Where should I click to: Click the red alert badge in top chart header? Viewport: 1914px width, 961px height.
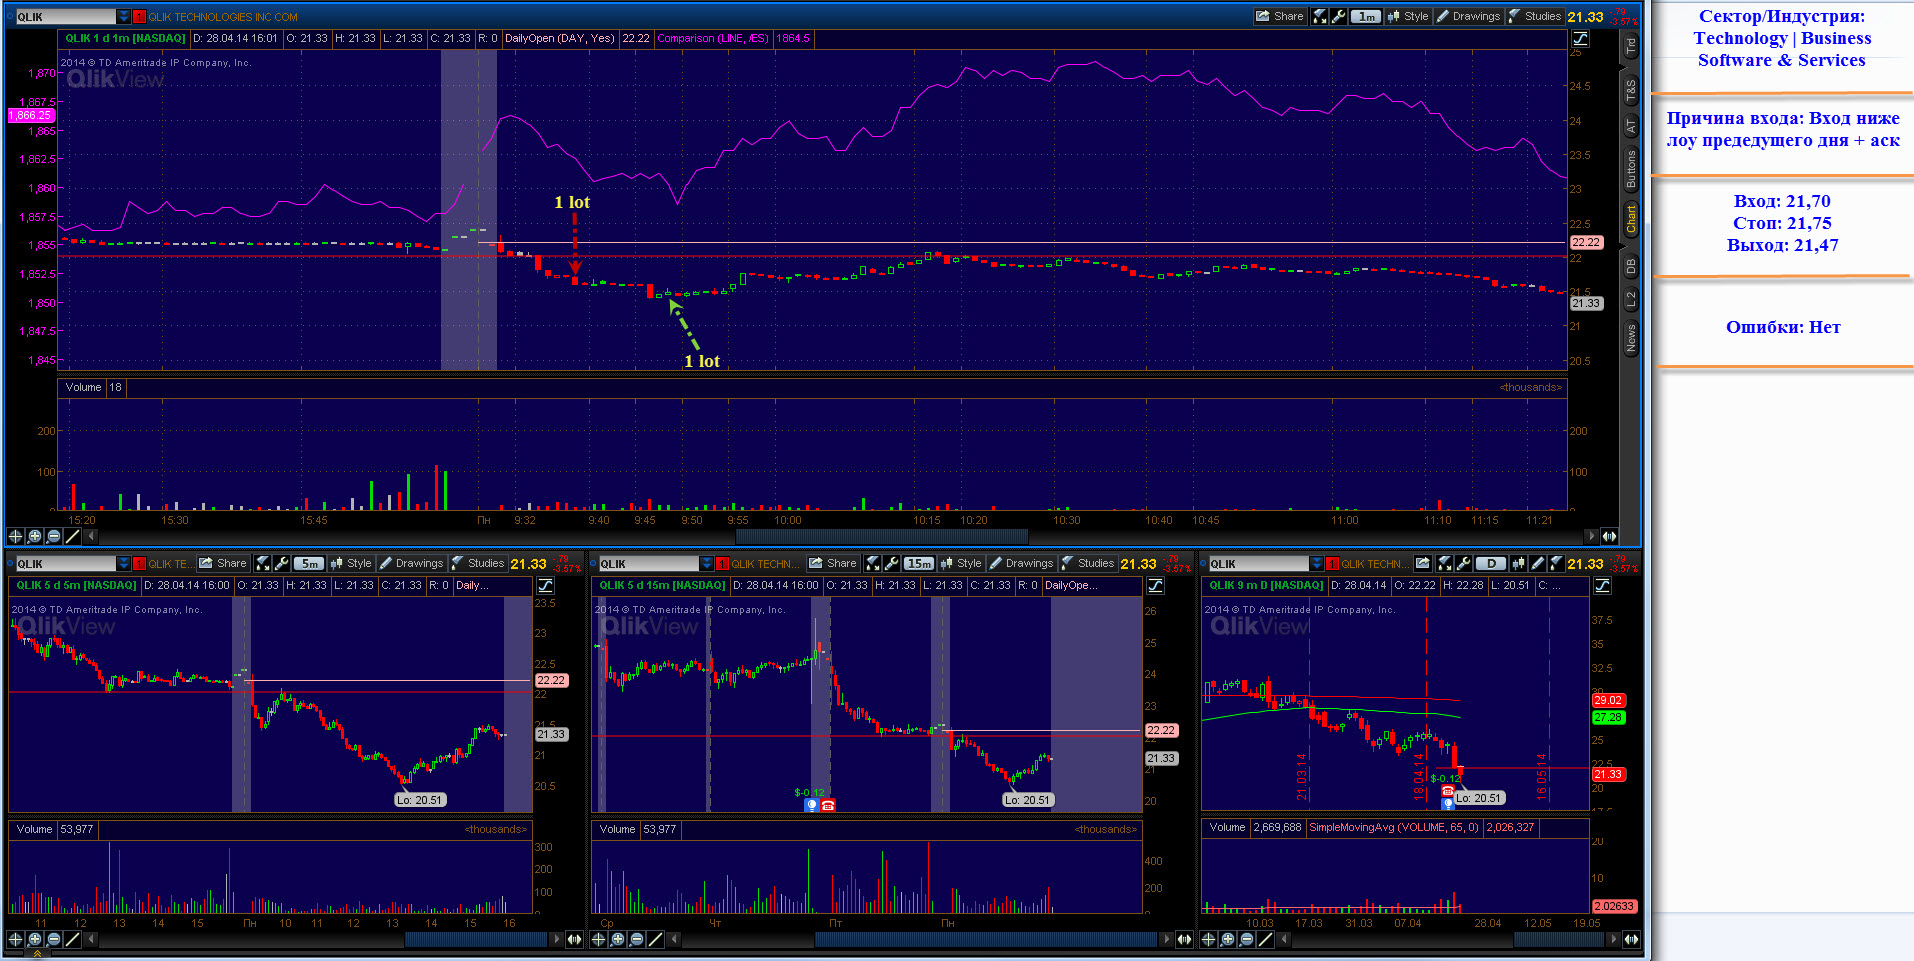140,17
